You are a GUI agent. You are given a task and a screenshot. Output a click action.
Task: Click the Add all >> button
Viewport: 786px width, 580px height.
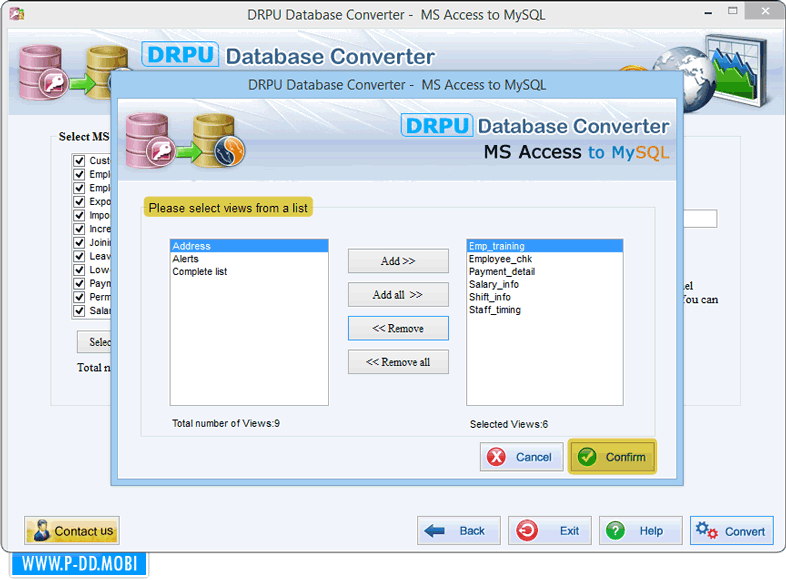click(x=398, y=294)
